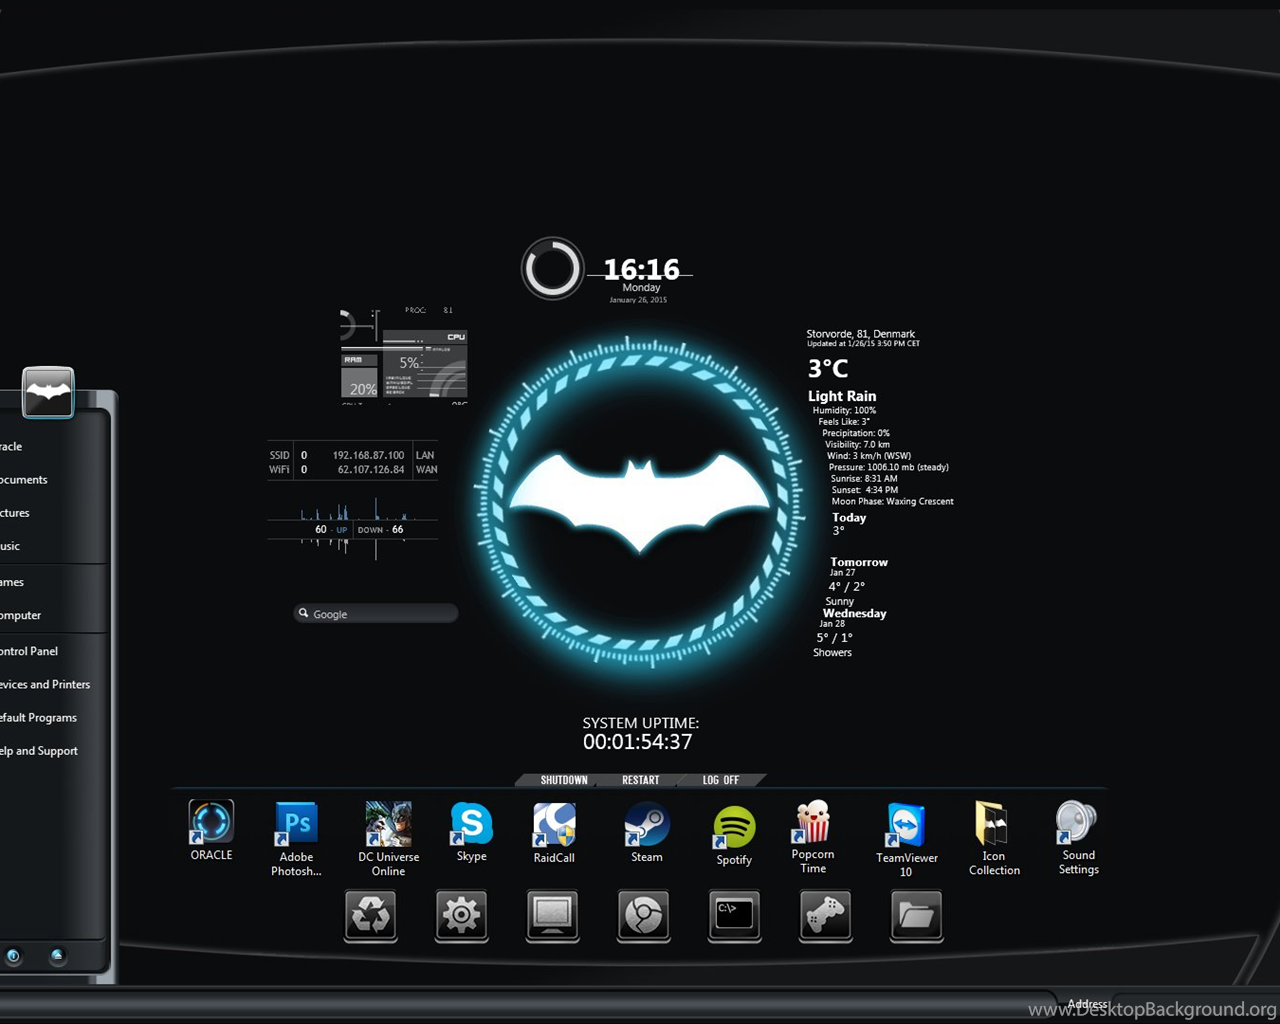This screenshot has height=1024, width=1280.
Task: Open Documents in Start menu
Action: pyautogui.click(x=24, y=480)
